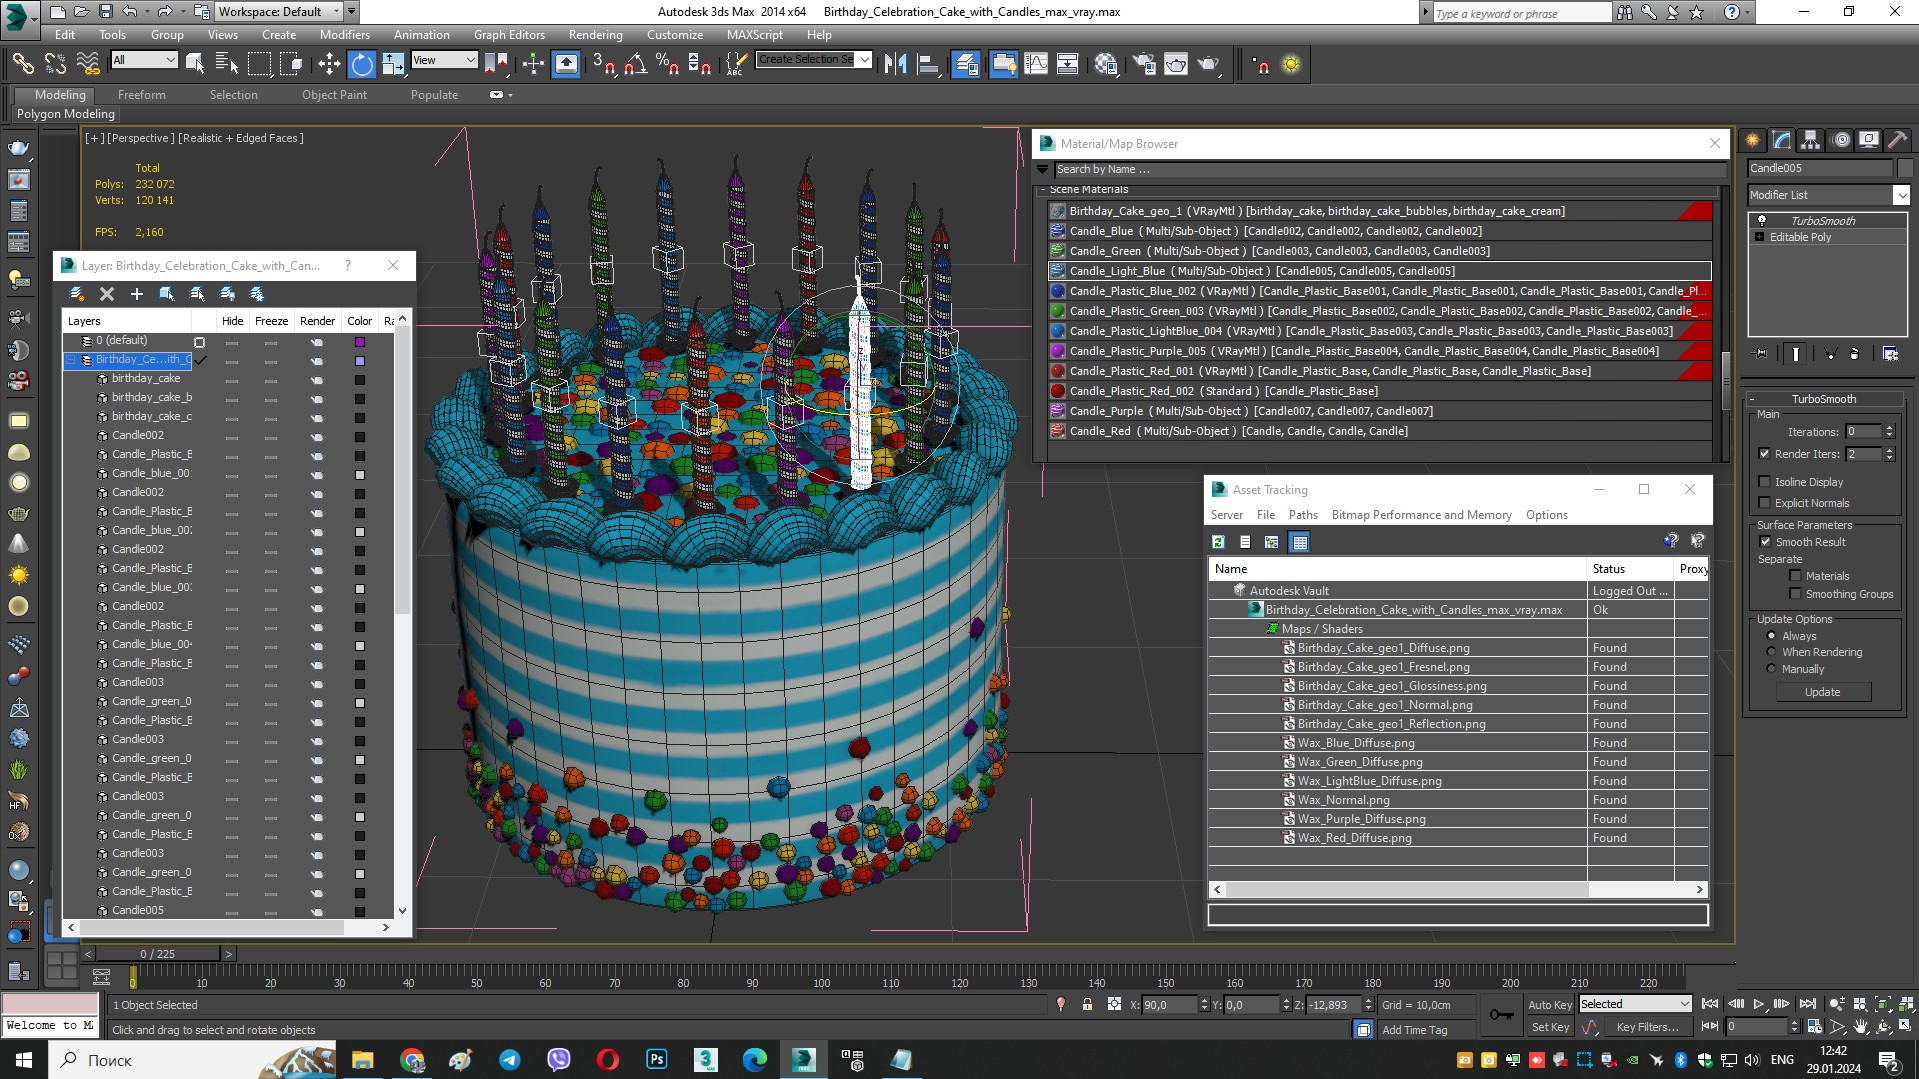Open the Paths menu in Asset Tracking
Image resolution: width=1919 pixels, height=1079 pixels.
pyautogui.click(x=1303, y=515)
